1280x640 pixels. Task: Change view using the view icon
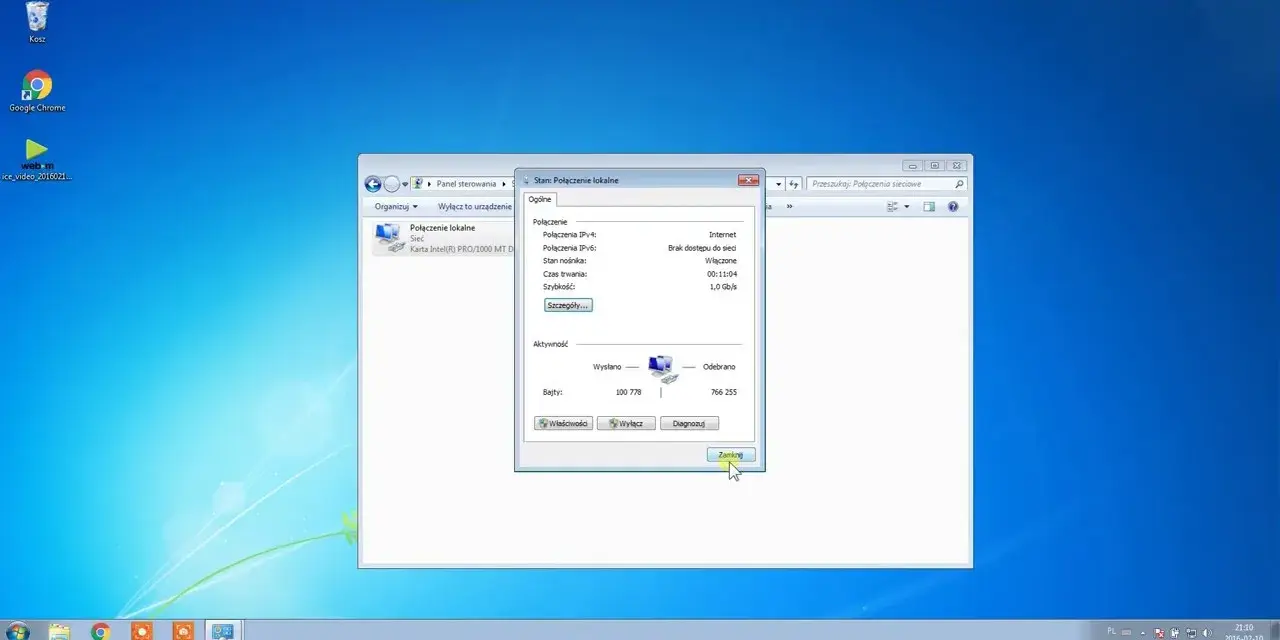(893, 207)
